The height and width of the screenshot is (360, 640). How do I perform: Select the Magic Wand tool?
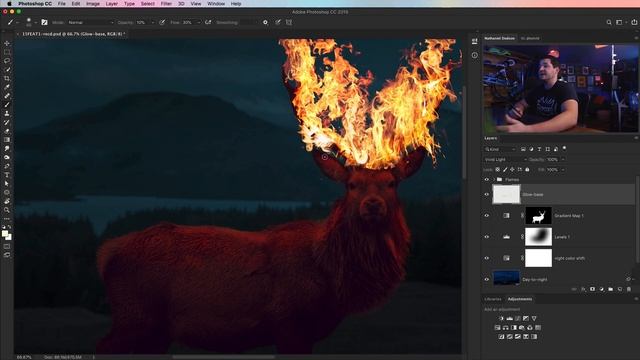pos(7,69)
